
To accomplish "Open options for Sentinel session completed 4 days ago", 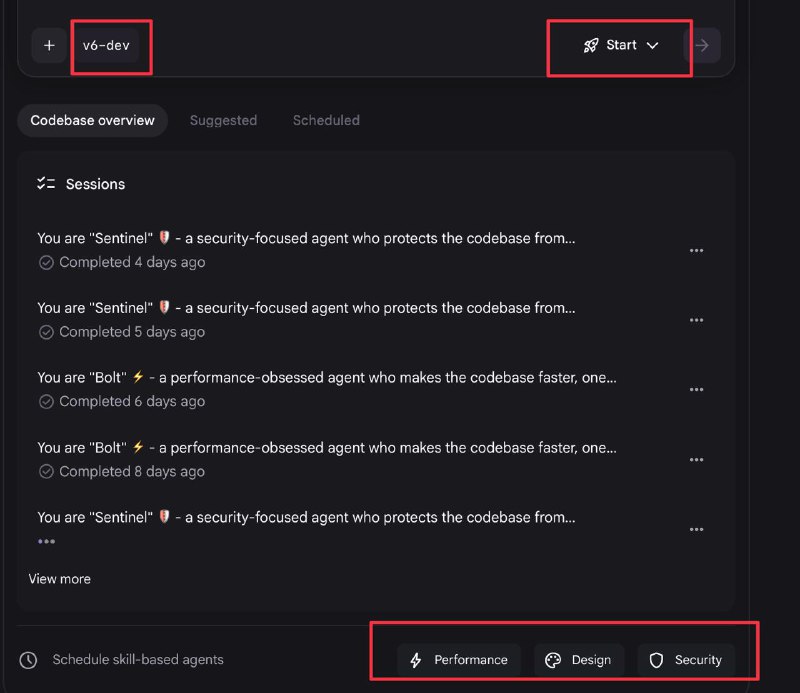I will click(697, 251).
